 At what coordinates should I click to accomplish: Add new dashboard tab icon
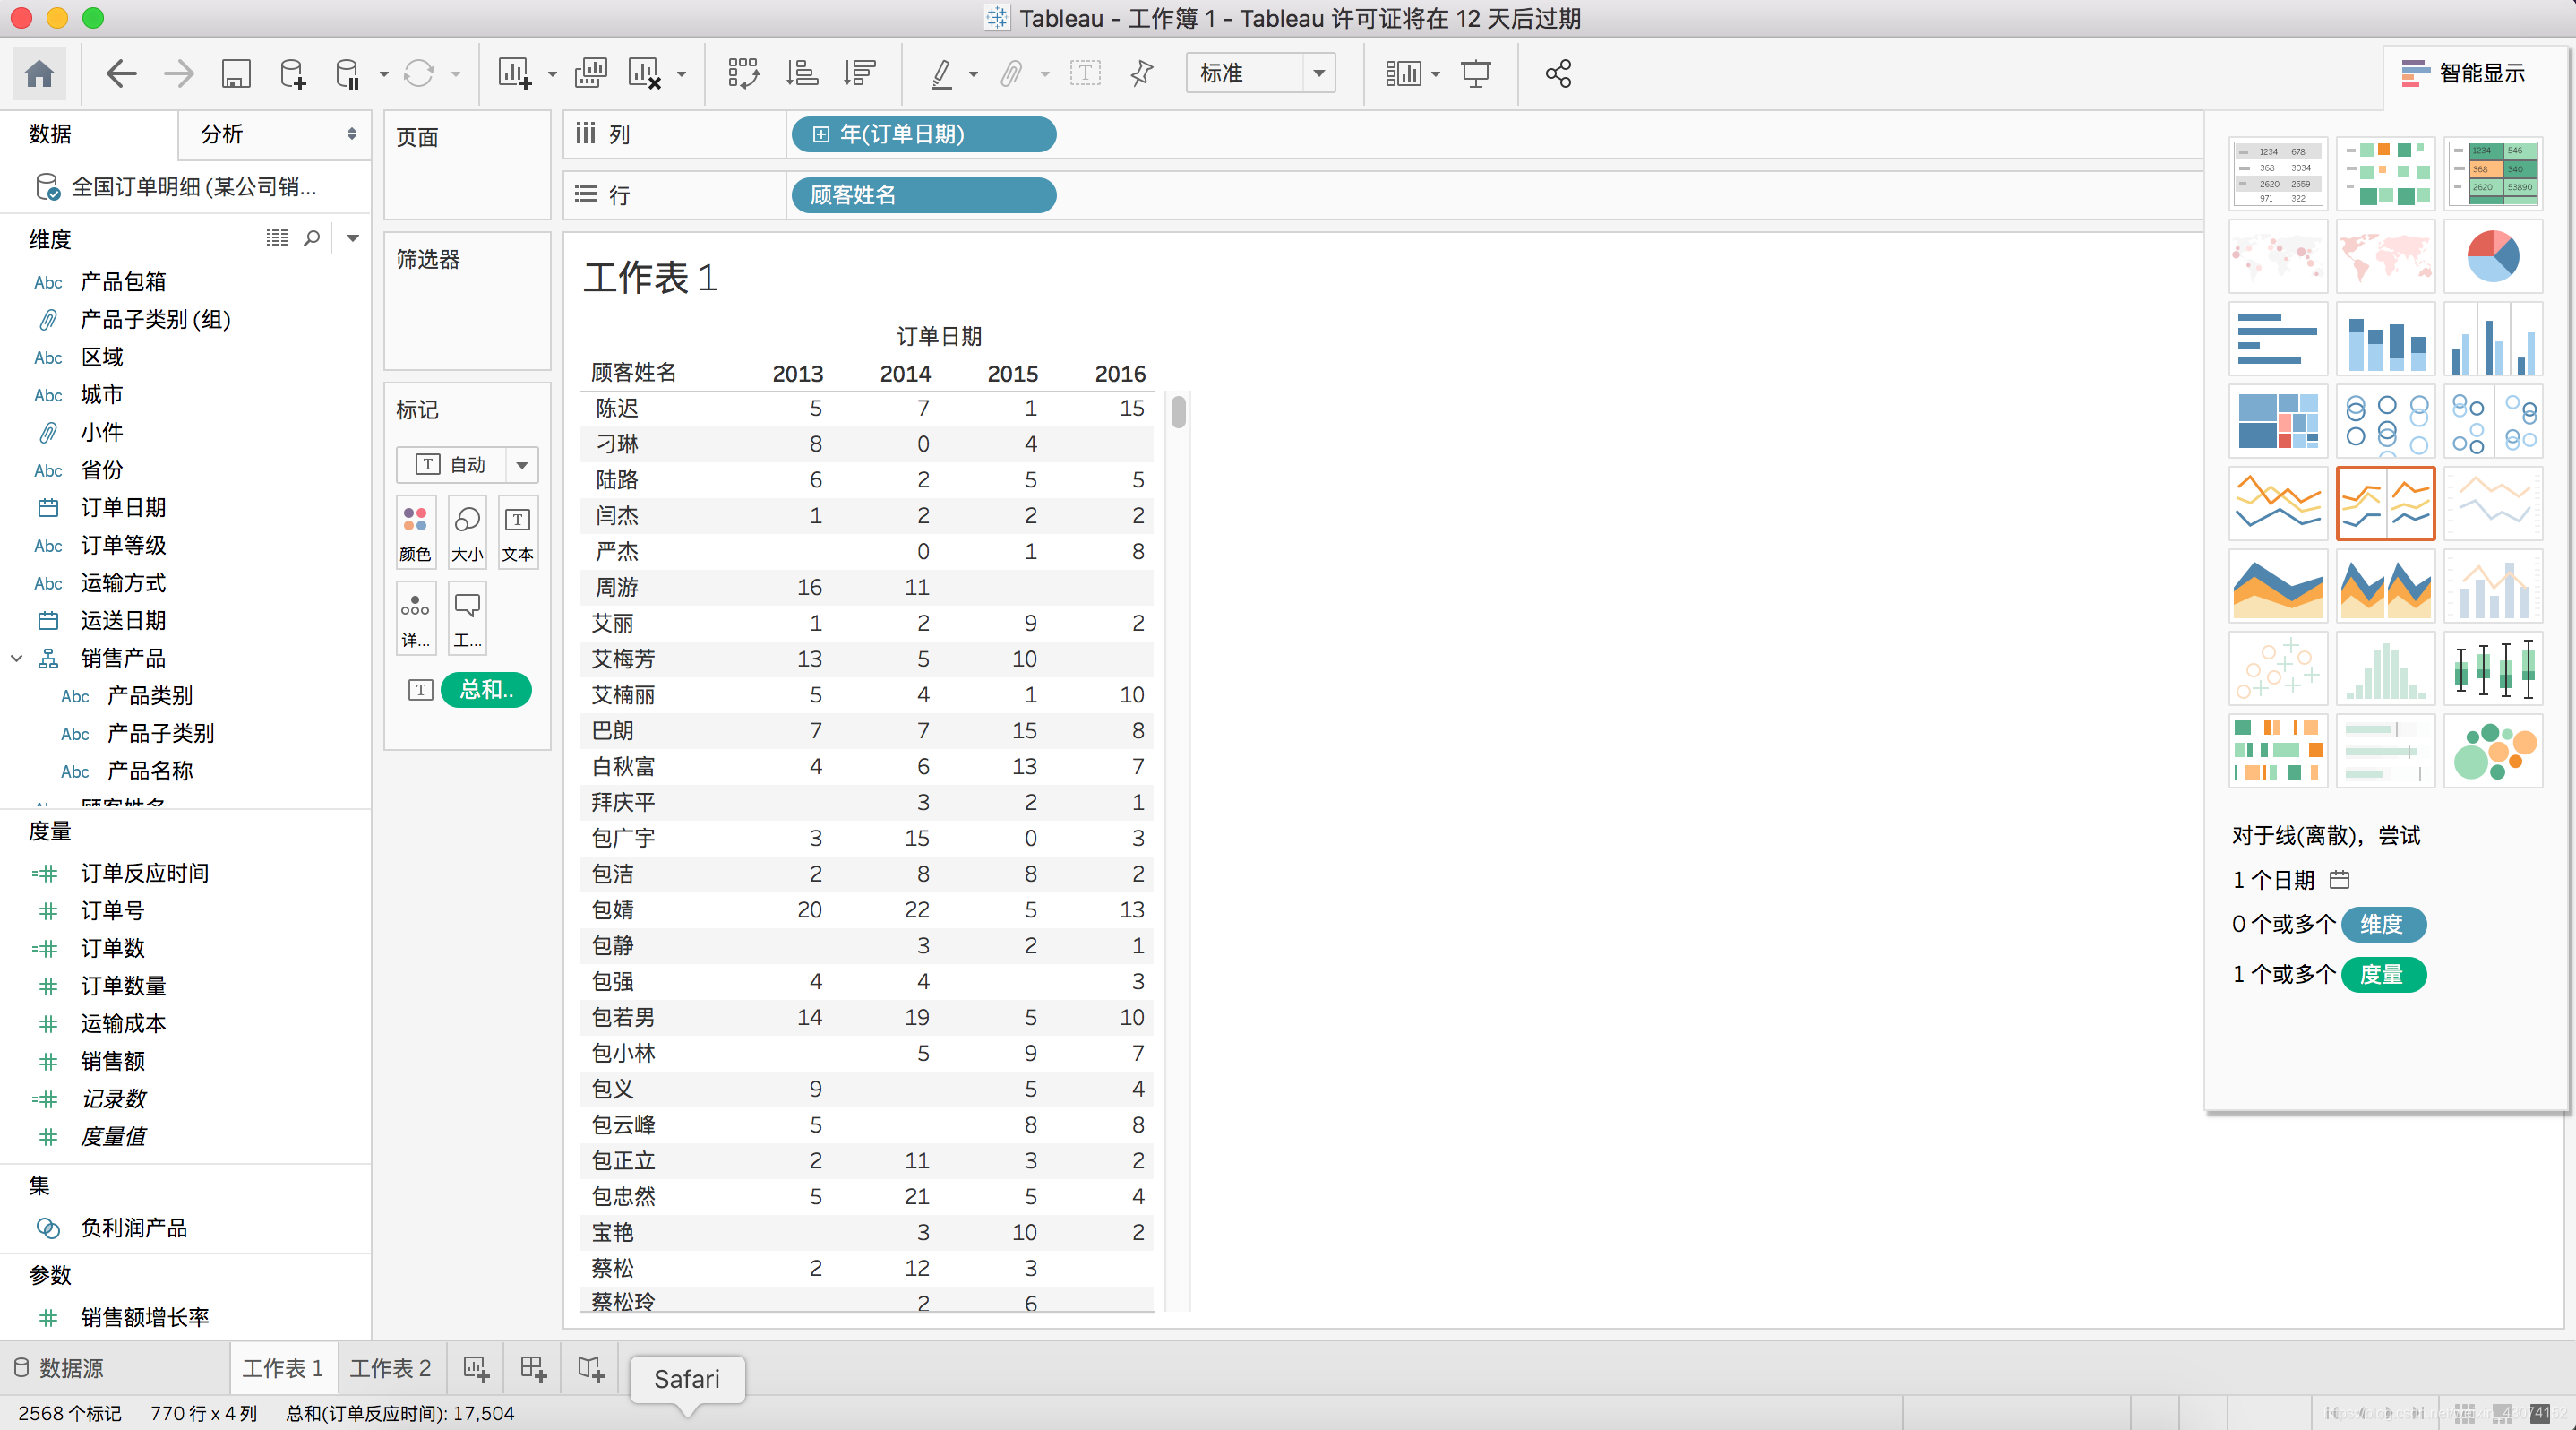point(533,1368)
